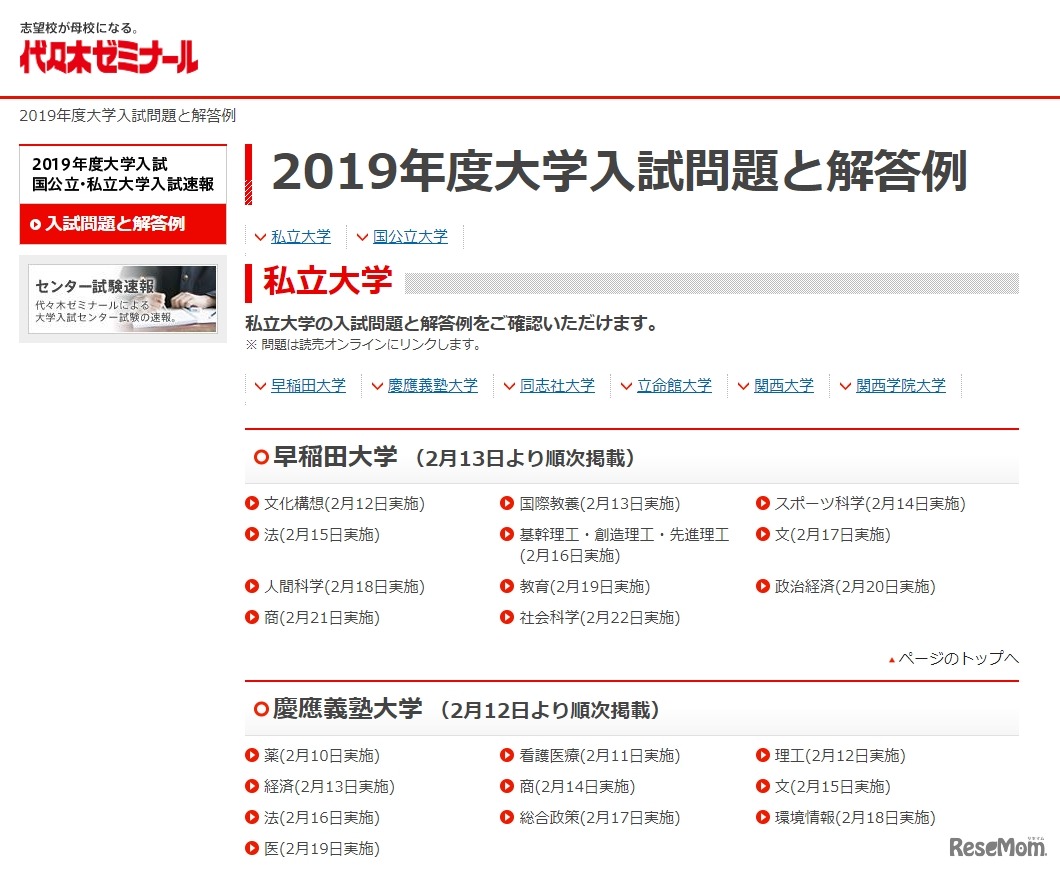1060x870 pixels.
Task: Open Waseda スポーツ科学(2月14日実施)
Action: coord(870,504)
